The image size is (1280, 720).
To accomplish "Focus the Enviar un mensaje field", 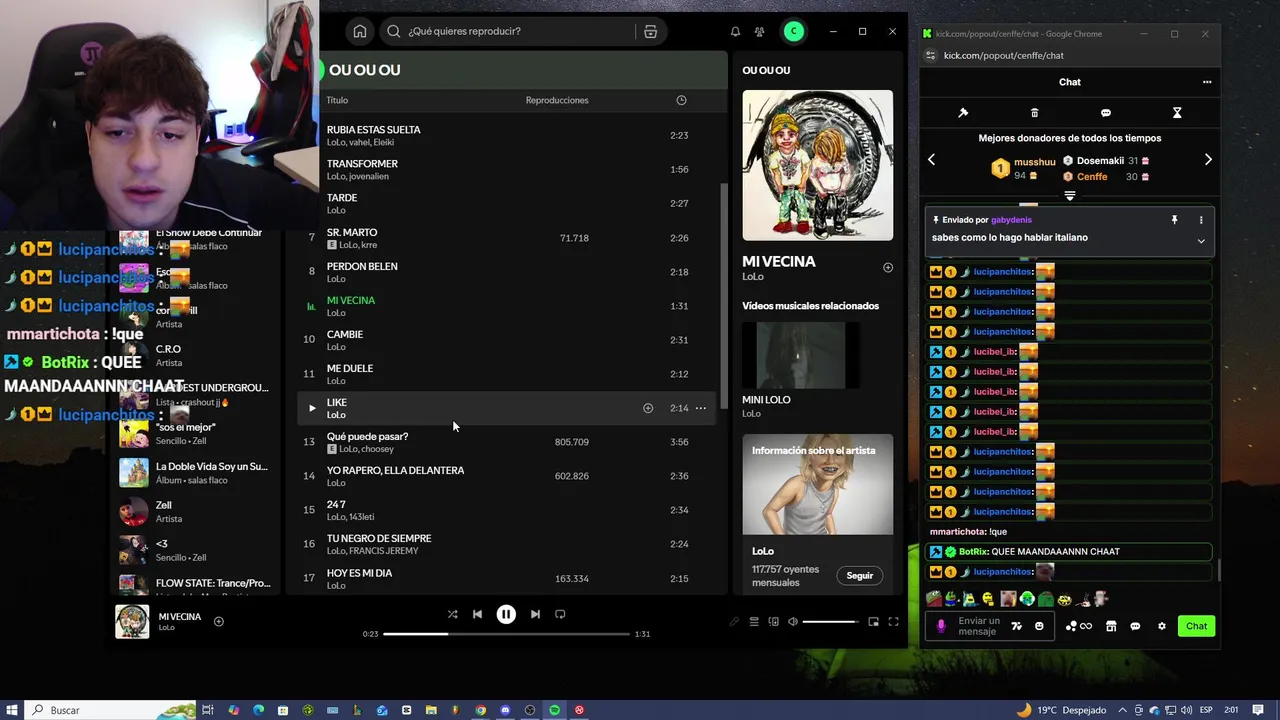I will click(979, 626).
